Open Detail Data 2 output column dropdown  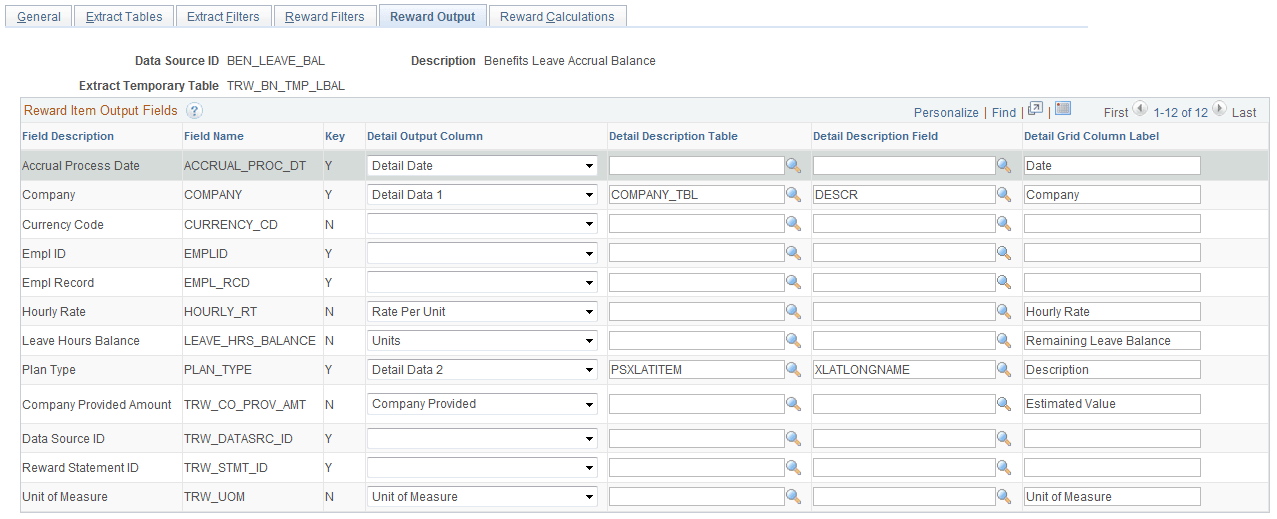(483, 369)
